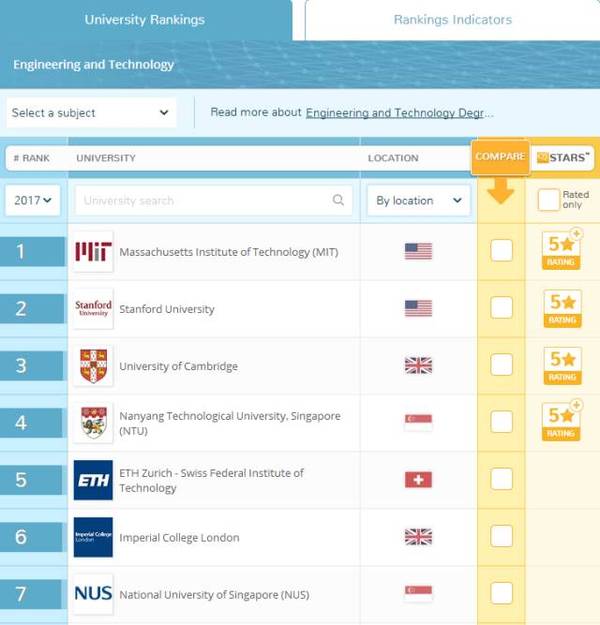Click the Singapore flag in NTU row
Screen dimensions: 600x625
click(x=418, y=423)
